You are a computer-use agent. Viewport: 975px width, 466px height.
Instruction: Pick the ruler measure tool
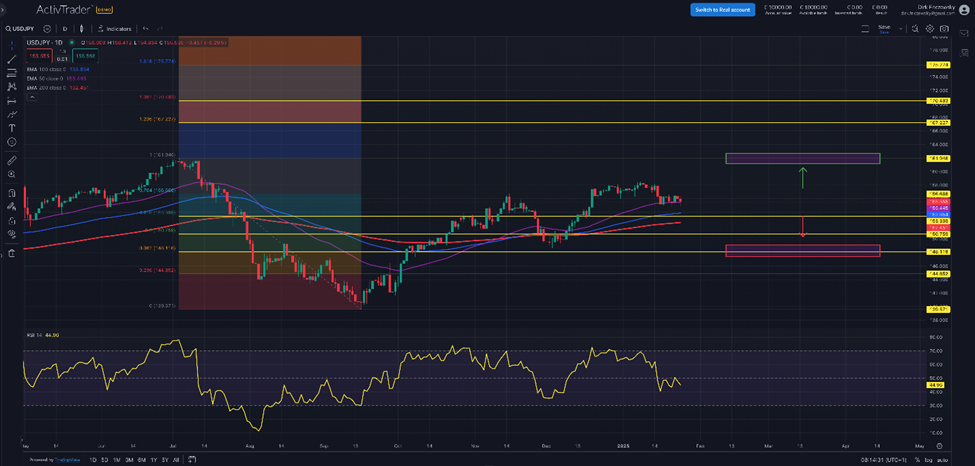[12, 160]
